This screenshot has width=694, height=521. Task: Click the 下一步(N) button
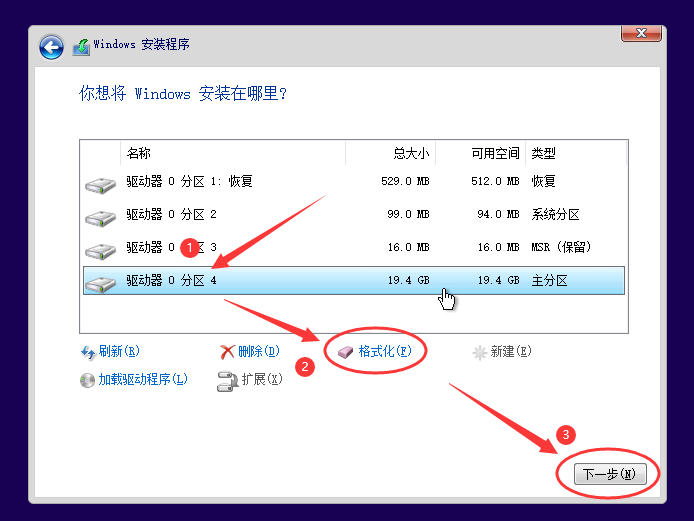point(610,474)
